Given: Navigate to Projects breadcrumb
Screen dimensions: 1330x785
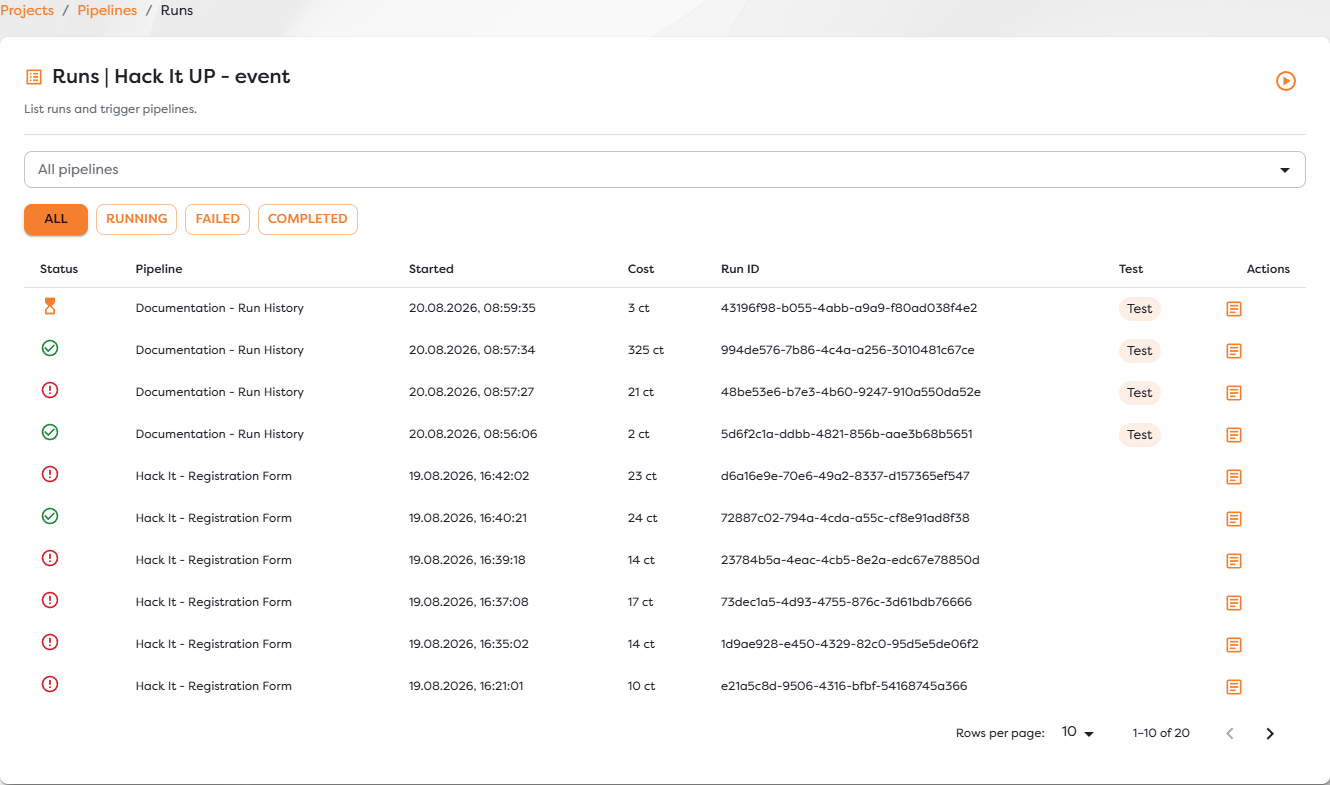Looking at the screenshot, I should [x=27, y=10].
